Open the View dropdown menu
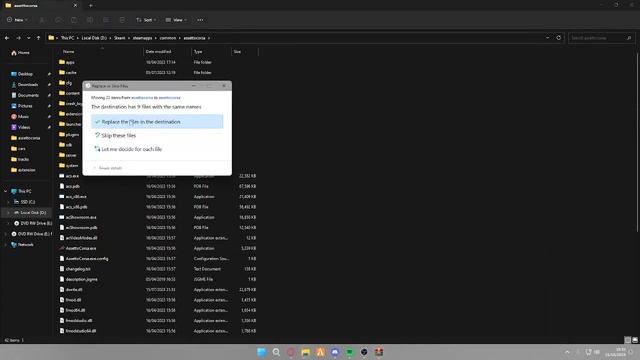Screen dimensions: 640x360 [176, 20]
